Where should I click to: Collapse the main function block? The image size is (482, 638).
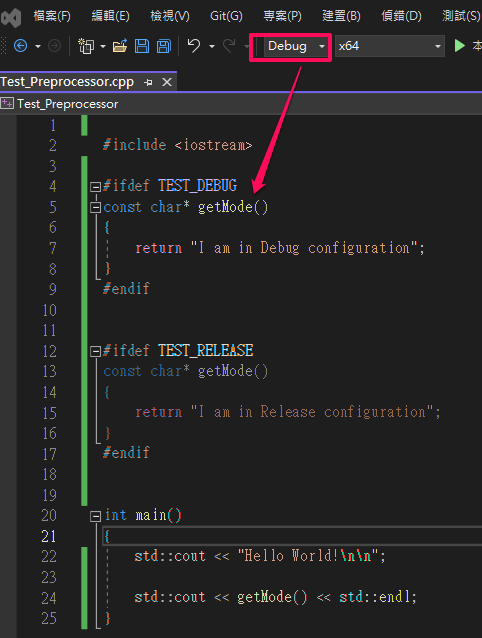click(95, 516)
